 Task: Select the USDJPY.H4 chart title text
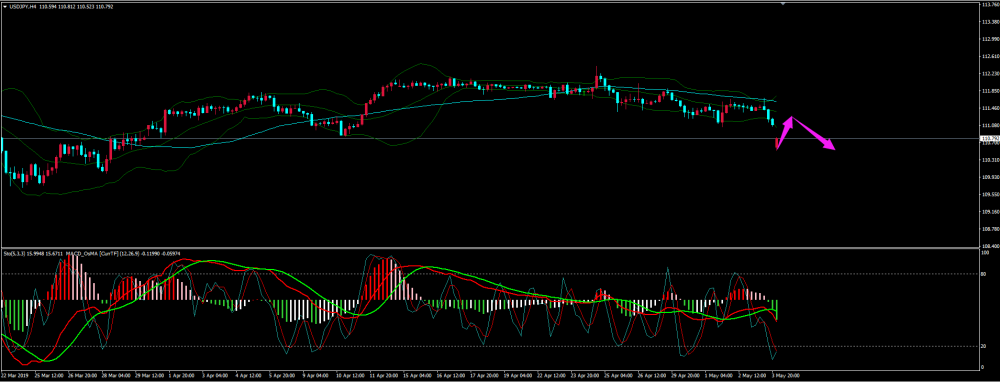(x=22, y=6)
